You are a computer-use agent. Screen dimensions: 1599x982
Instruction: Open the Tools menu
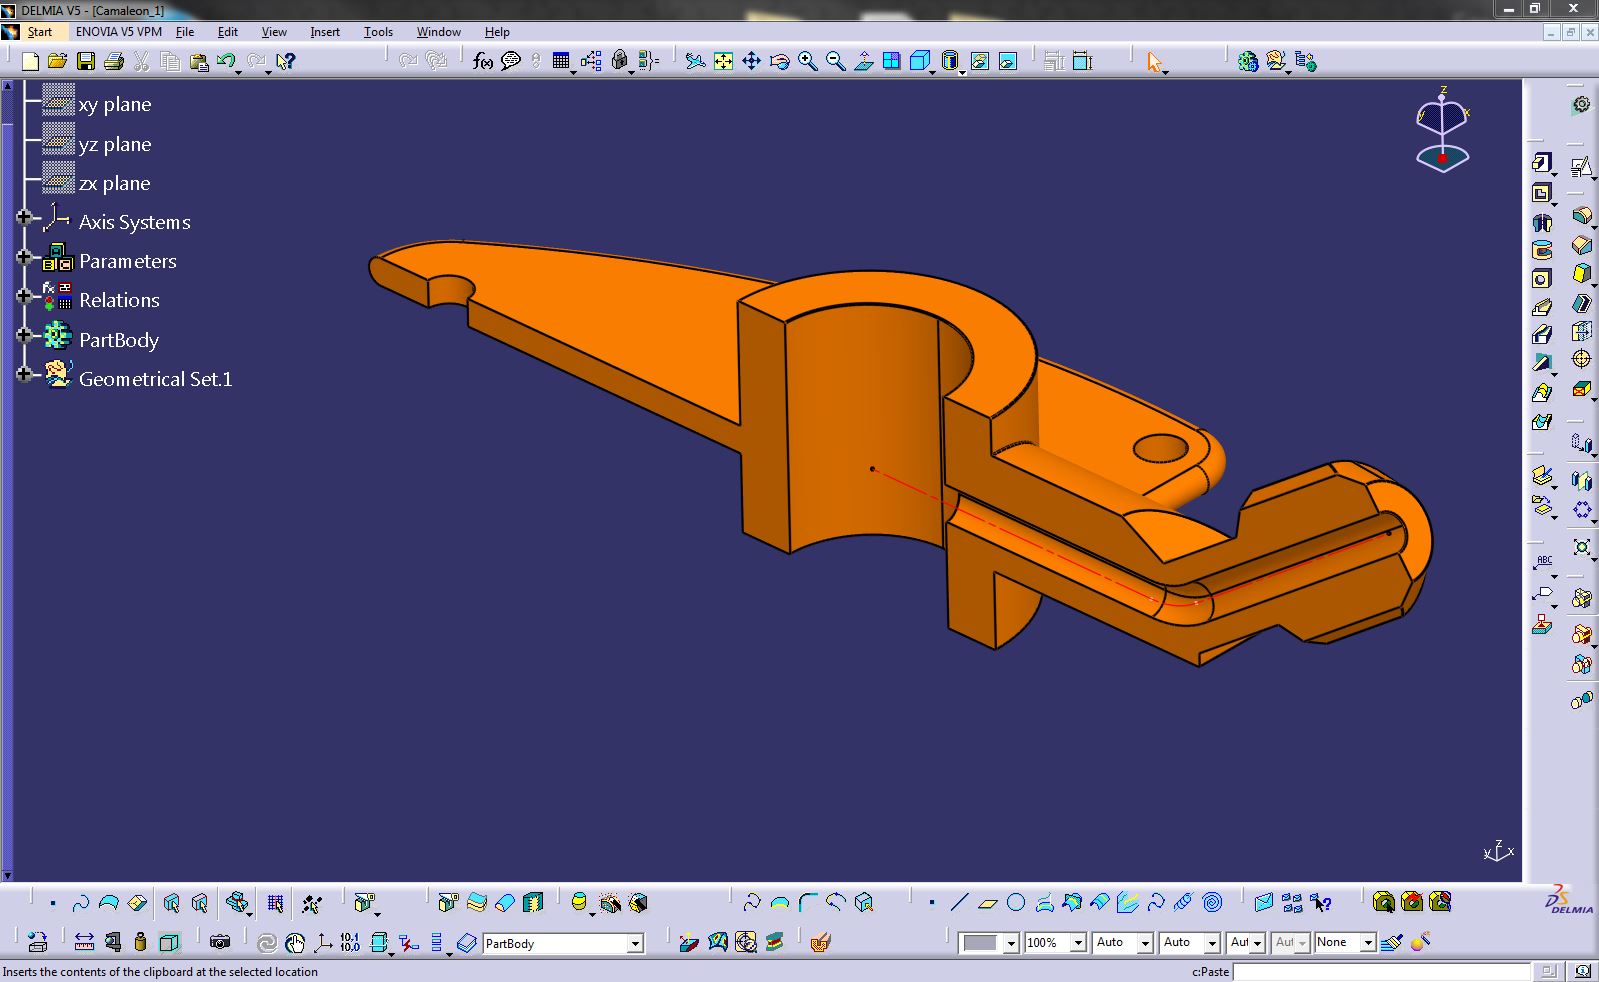(x=378, y=32)
